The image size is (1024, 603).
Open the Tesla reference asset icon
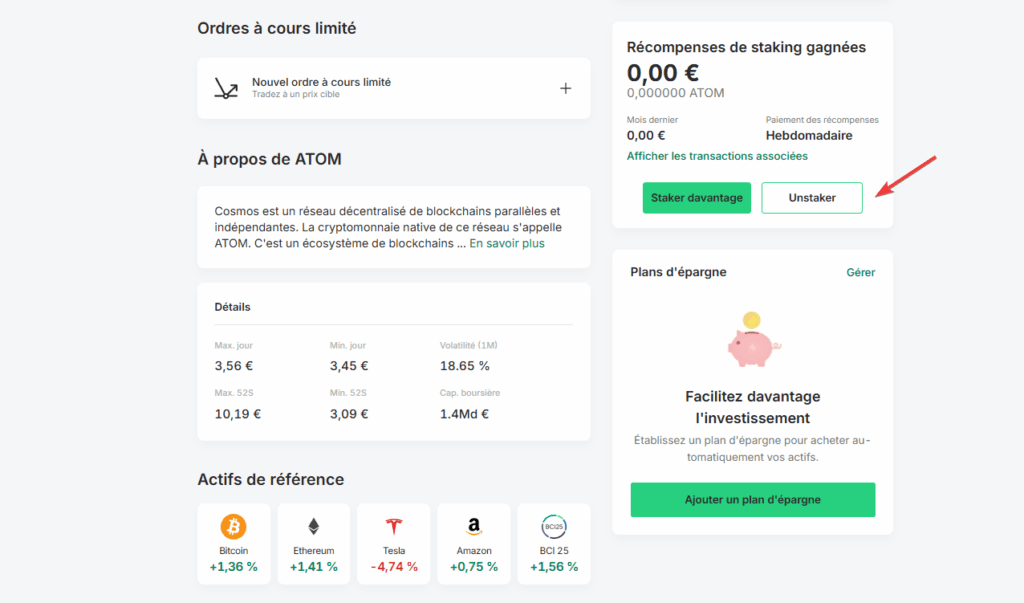(394, 527)
